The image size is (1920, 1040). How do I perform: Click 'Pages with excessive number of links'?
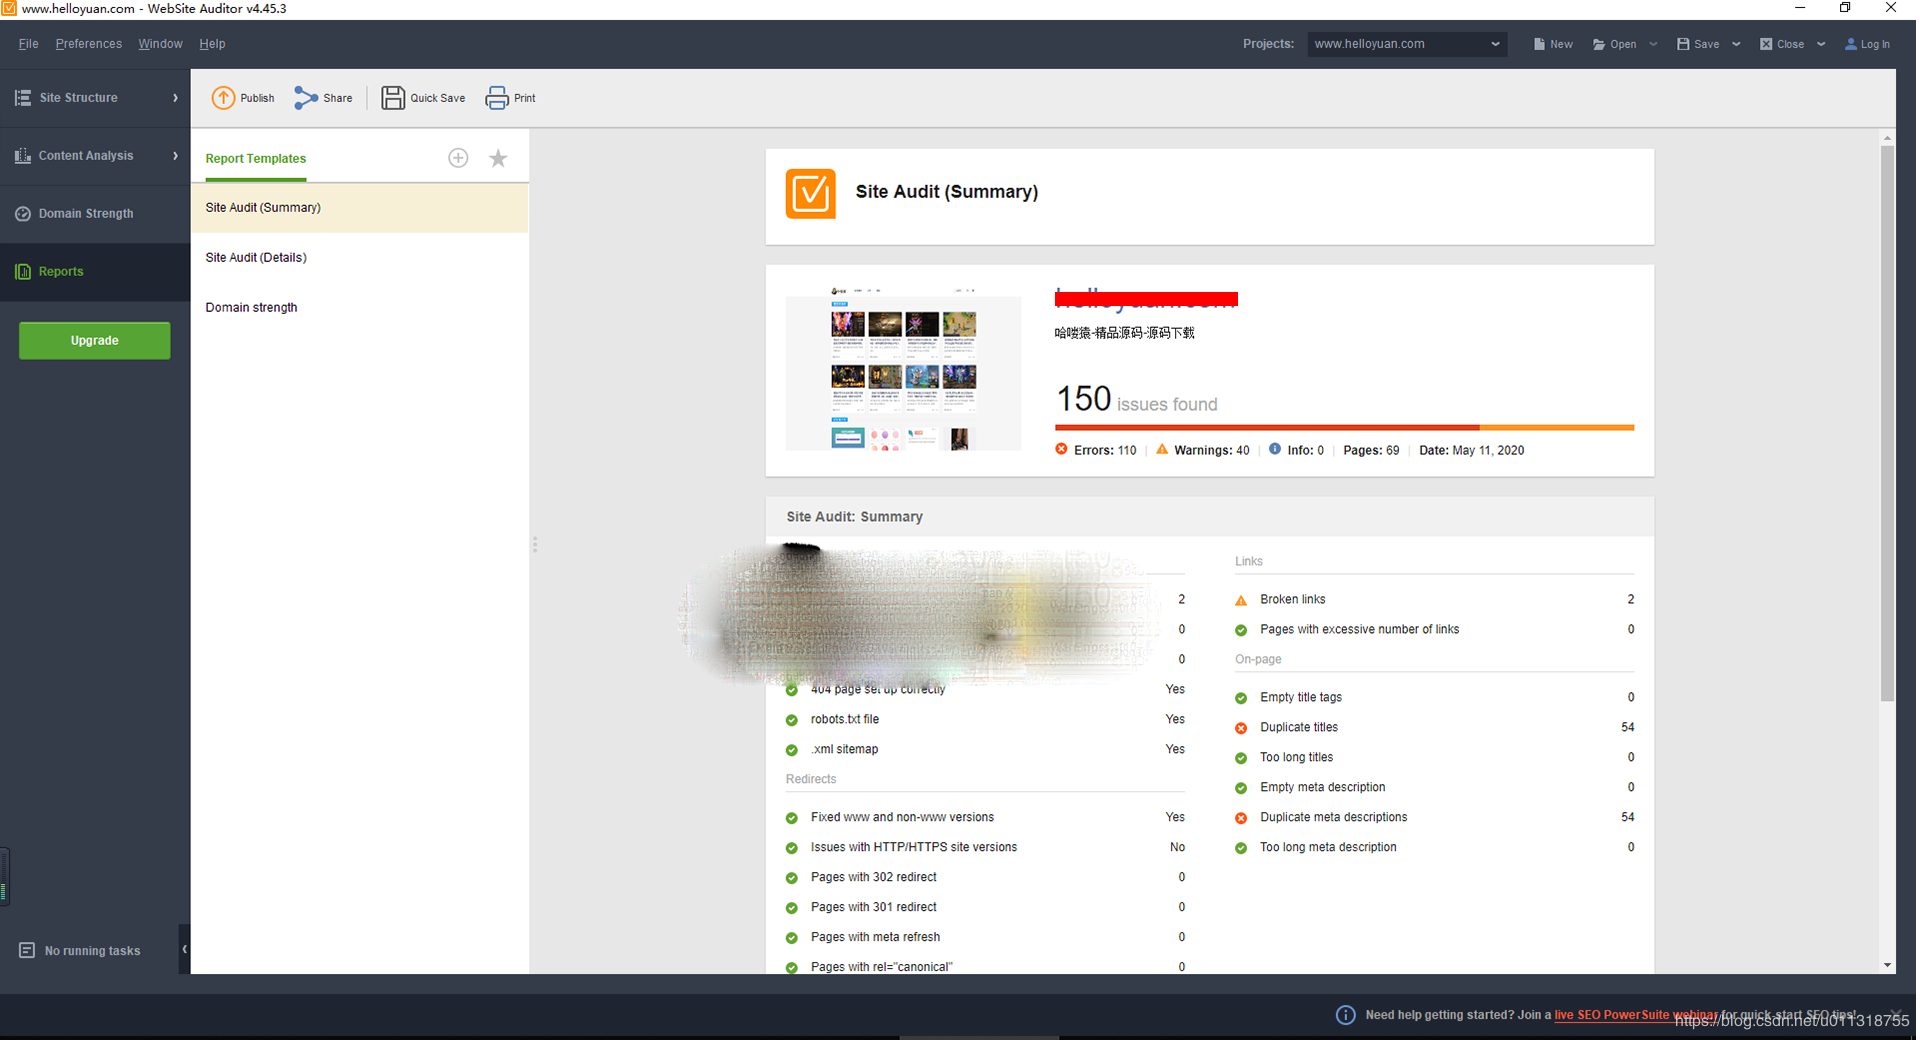point(1359,630)
